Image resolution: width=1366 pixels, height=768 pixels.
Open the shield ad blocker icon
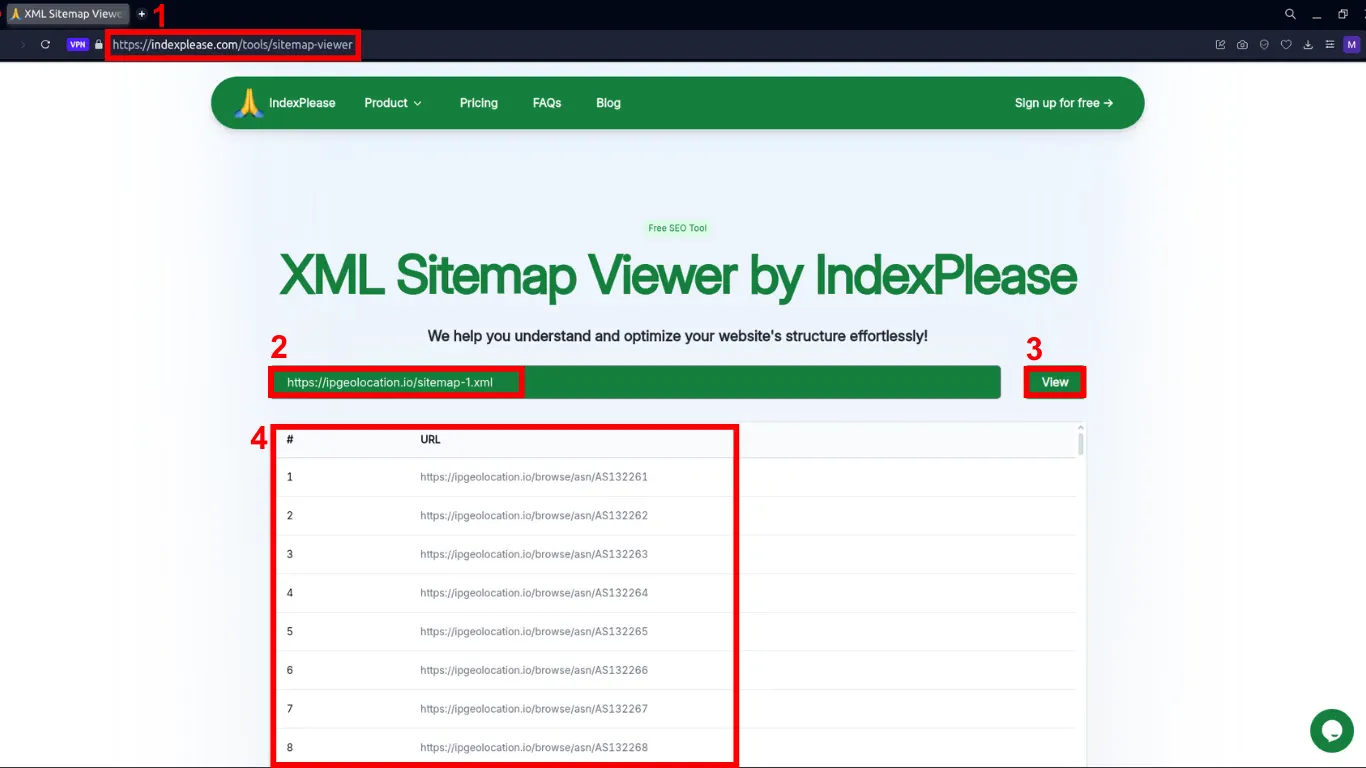pyautogui.click(x=1264, y=45)
